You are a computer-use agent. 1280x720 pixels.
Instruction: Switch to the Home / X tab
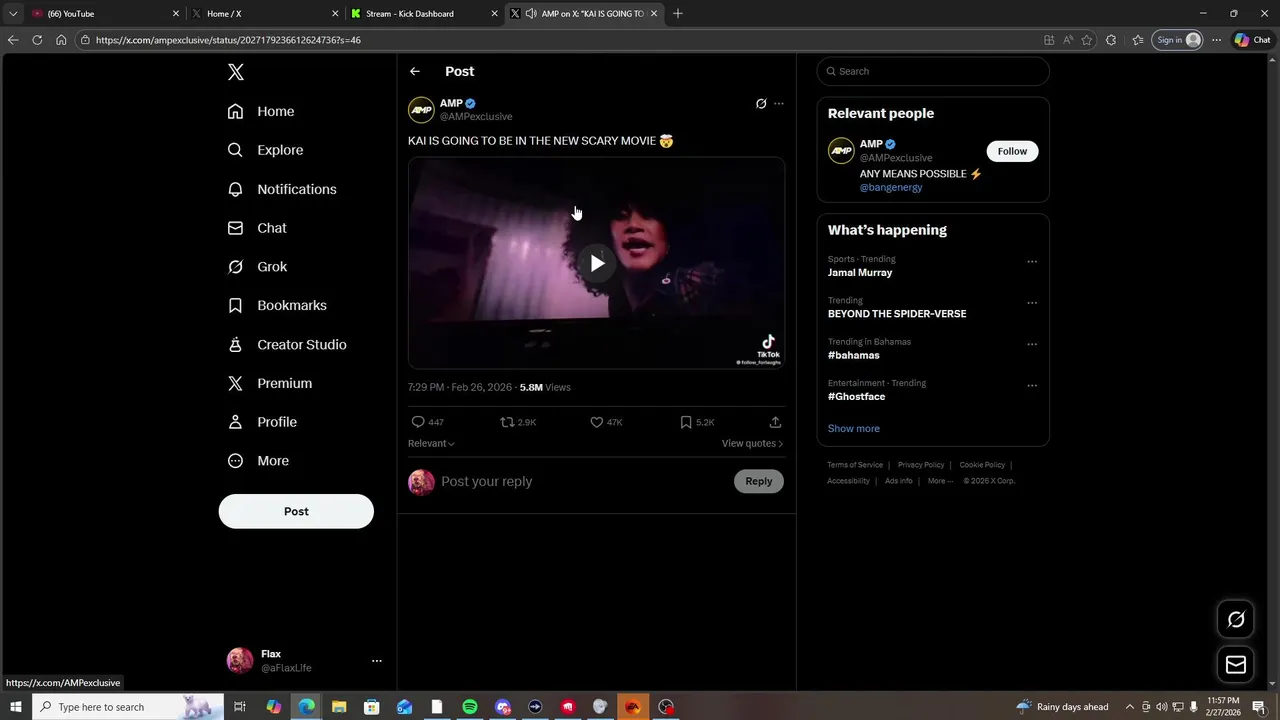265,14
